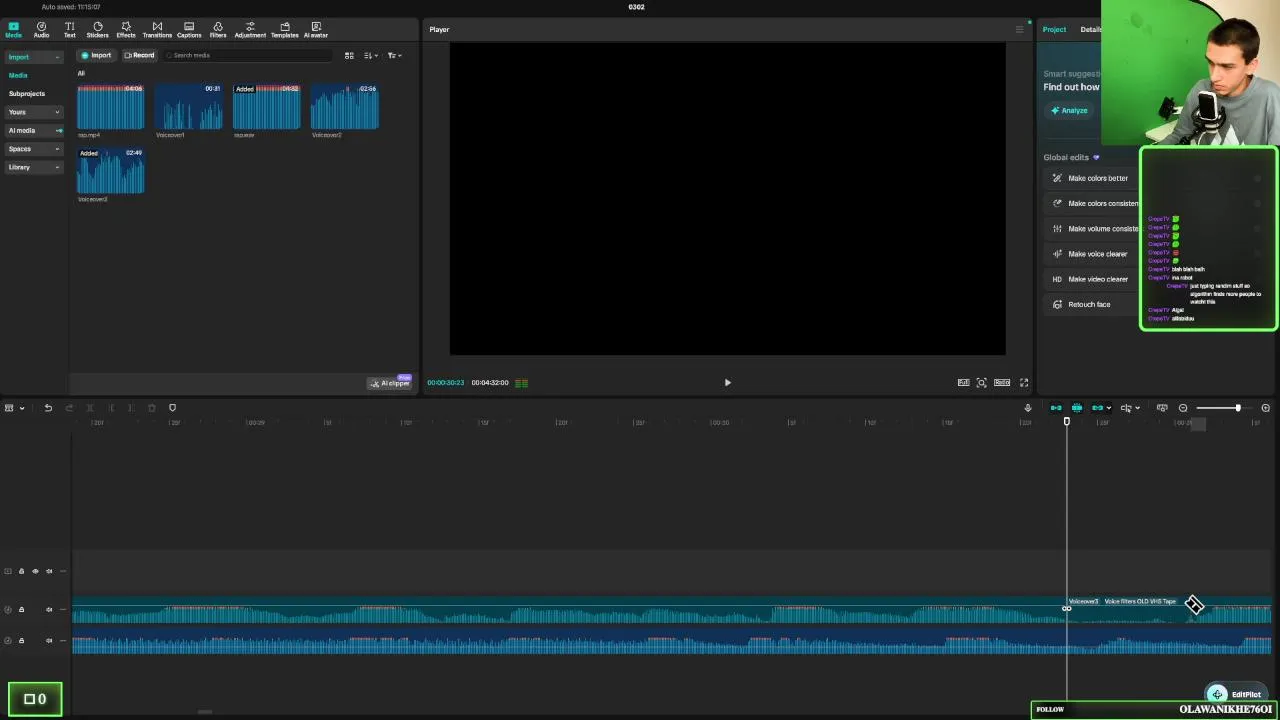Undo the last edit
1280x720 pixels.
pos(48,408)
